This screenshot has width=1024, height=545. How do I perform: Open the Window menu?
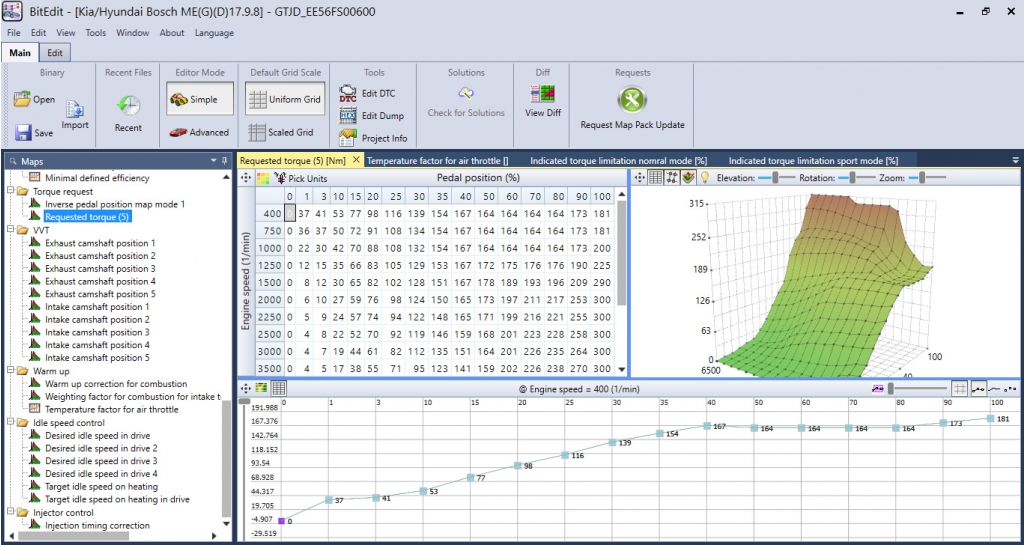click(133, 33)
